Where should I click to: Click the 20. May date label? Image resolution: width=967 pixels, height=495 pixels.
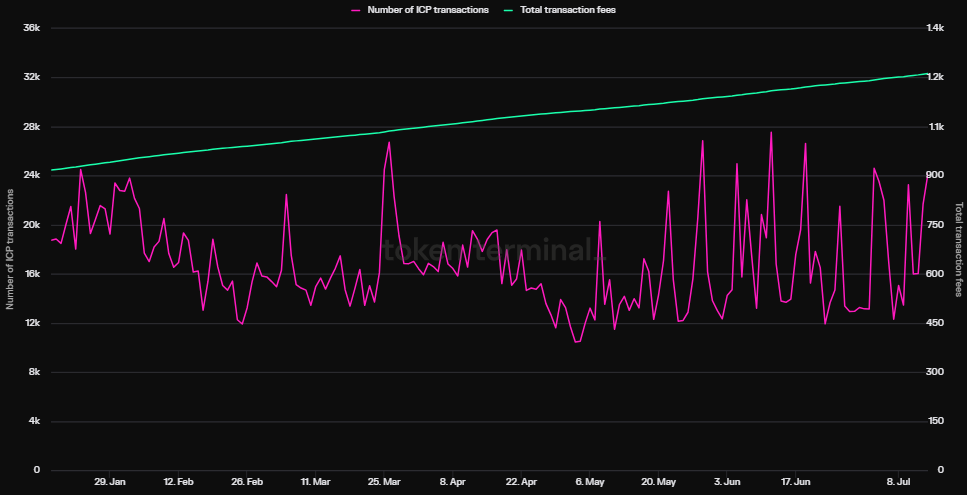click(658, 481)
